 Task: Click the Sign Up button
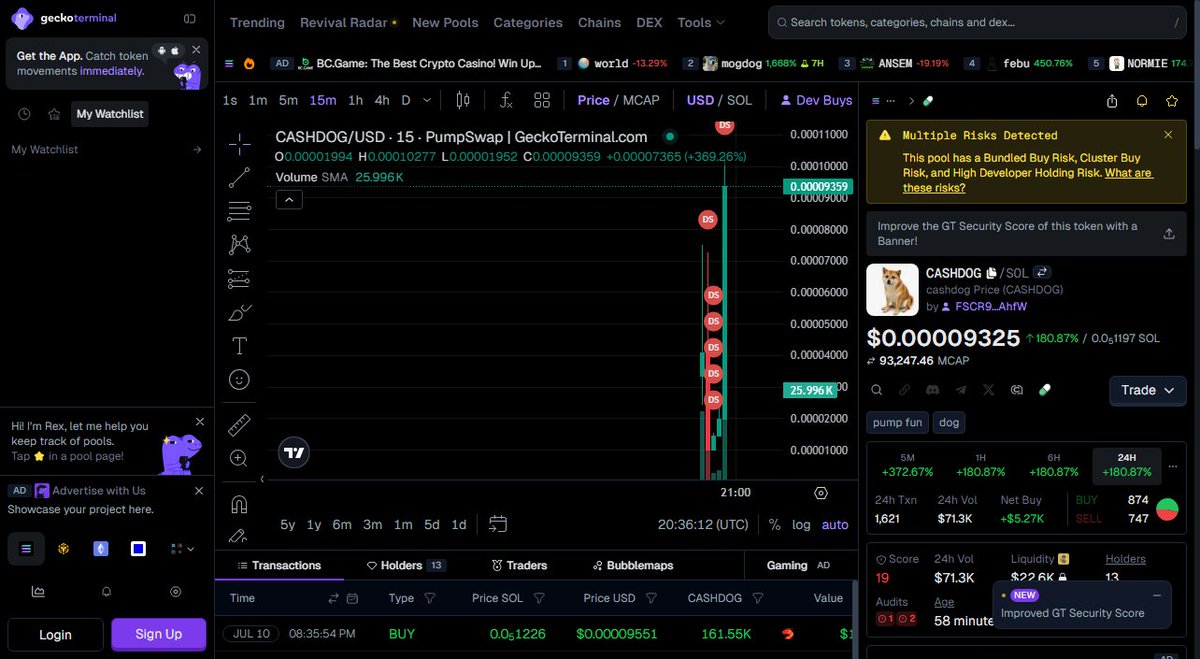159,634
